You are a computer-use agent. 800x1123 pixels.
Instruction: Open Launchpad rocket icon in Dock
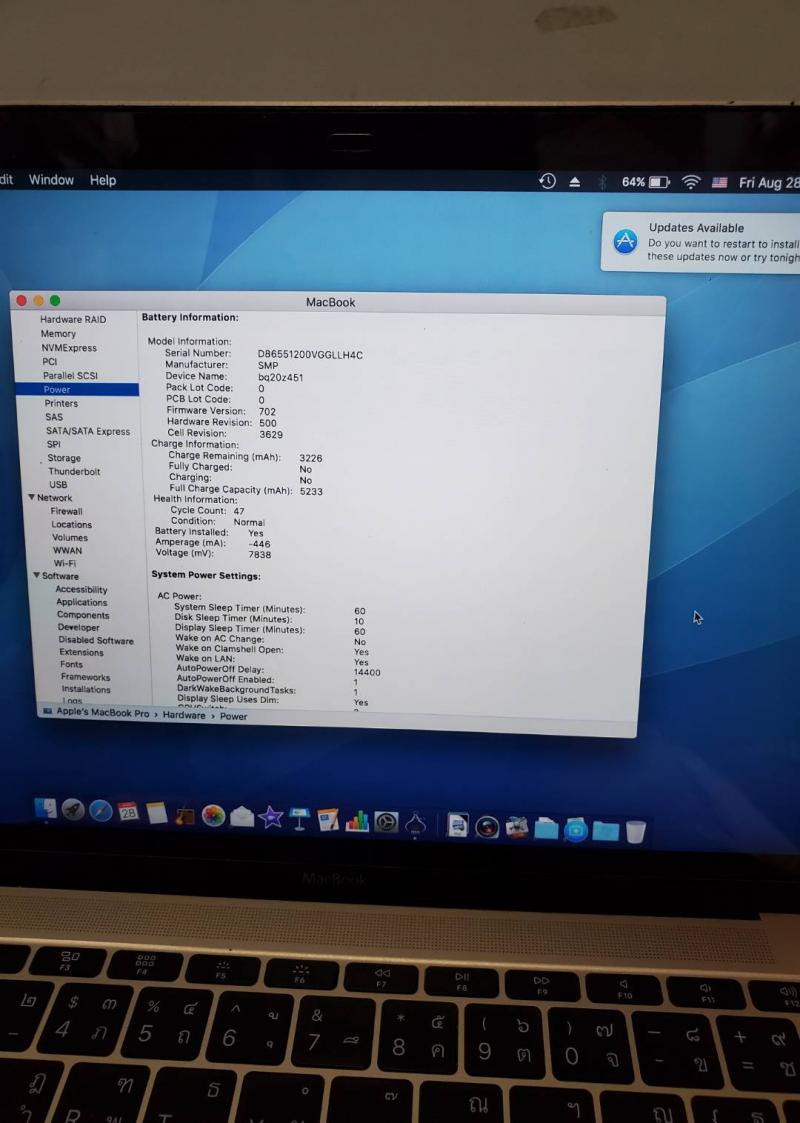click(x=73, y=810)
